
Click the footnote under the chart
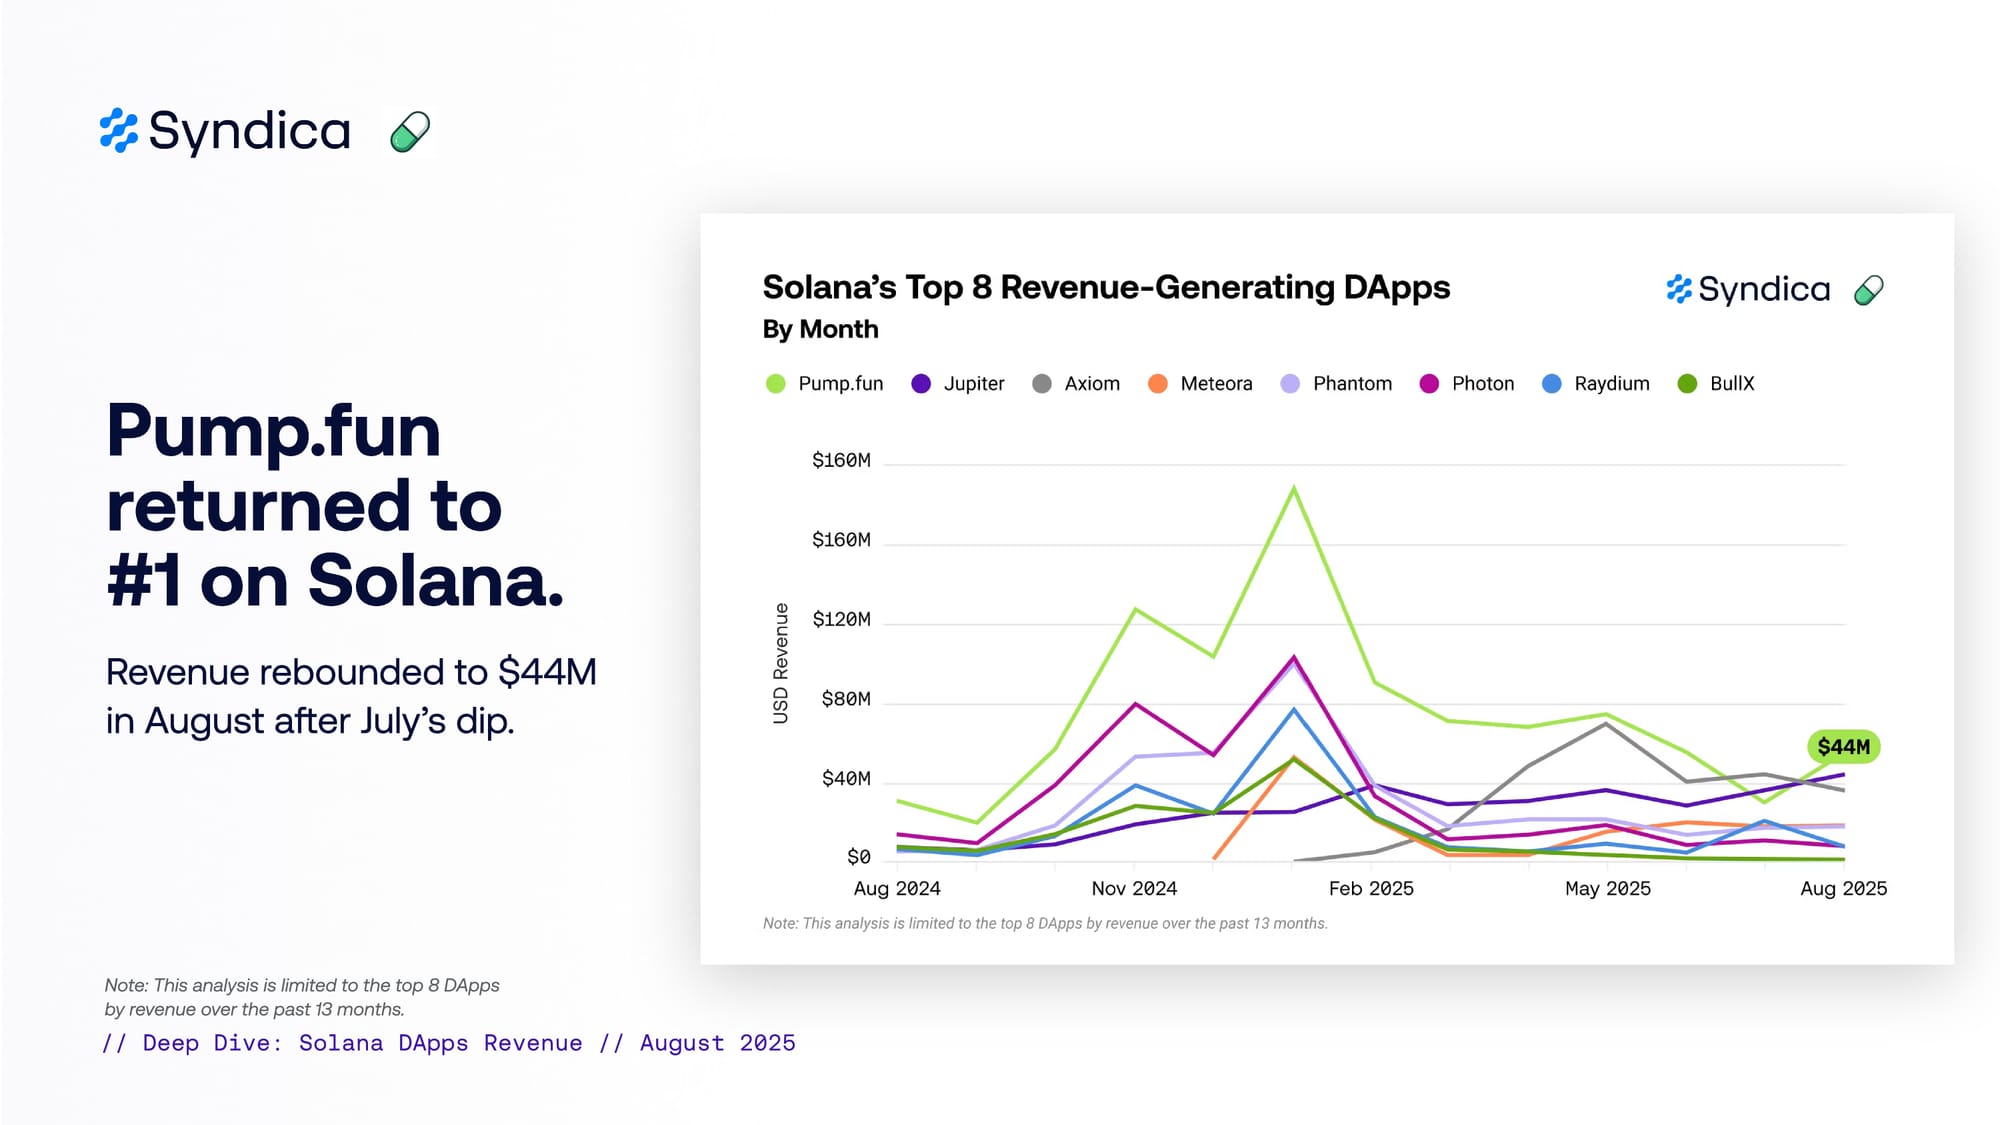(x=1045, y=924)
